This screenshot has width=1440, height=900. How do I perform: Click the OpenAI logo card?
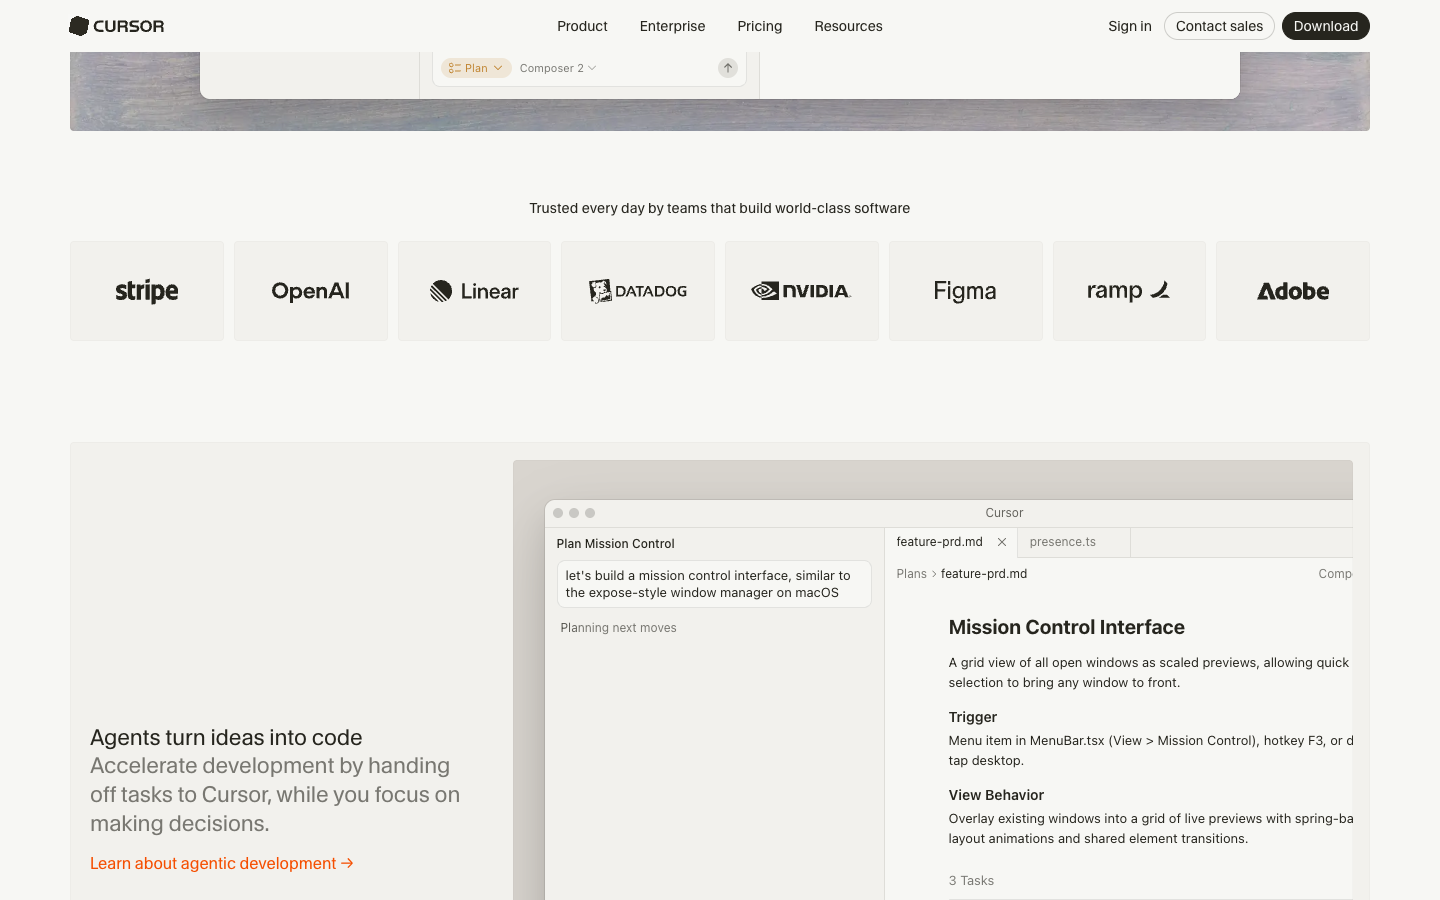[311, 291]
